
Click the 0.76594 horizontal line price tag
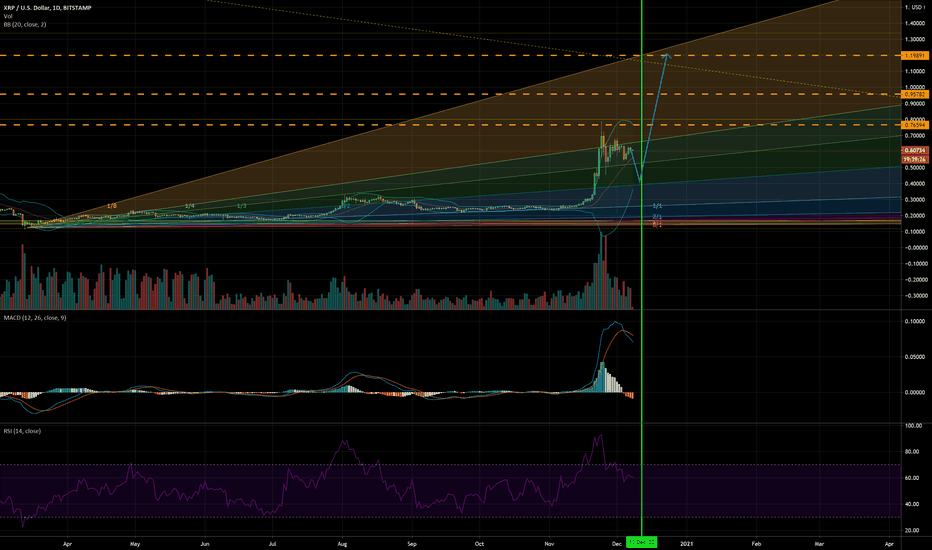click(x=915, y=125)
